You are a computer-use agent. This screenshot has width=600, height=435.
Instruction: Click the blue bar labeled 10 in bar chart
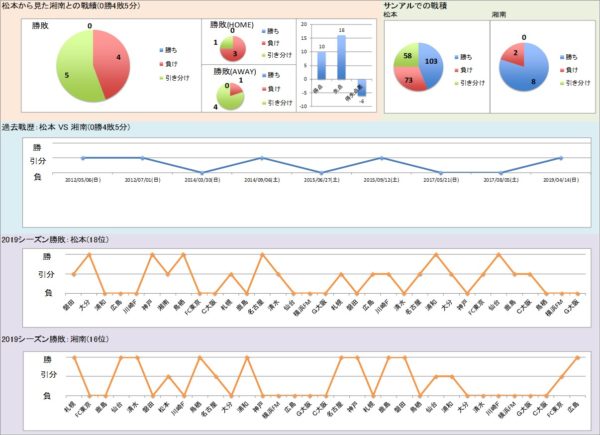click(322, 66)
